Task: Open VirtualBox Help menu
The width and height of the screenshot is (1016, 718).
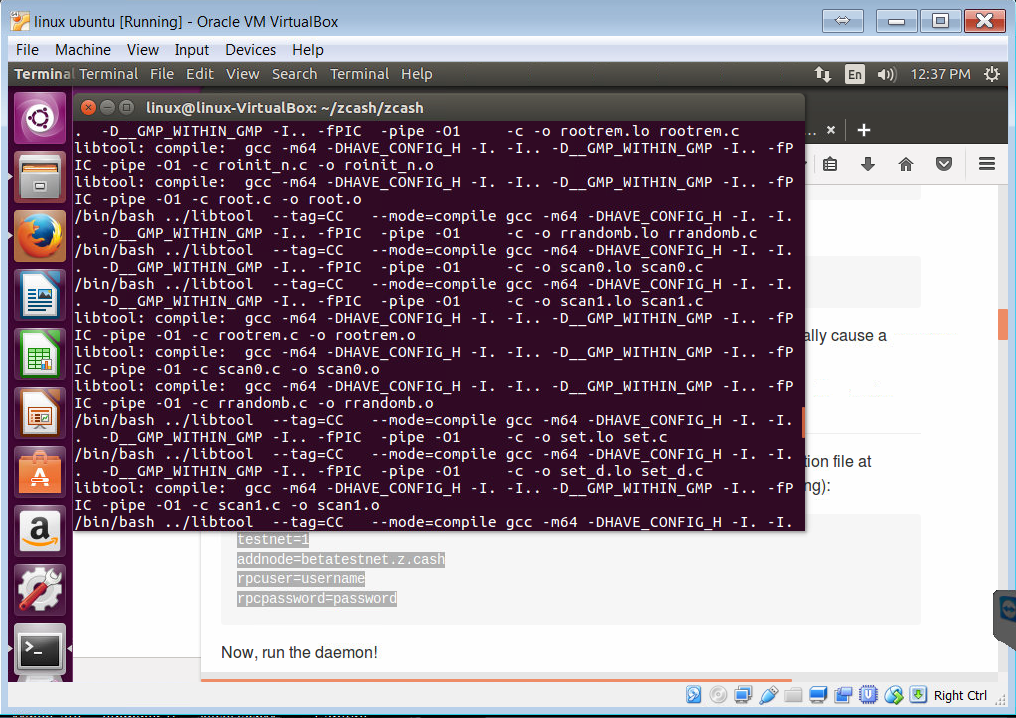Action: [x=308, y=50]
